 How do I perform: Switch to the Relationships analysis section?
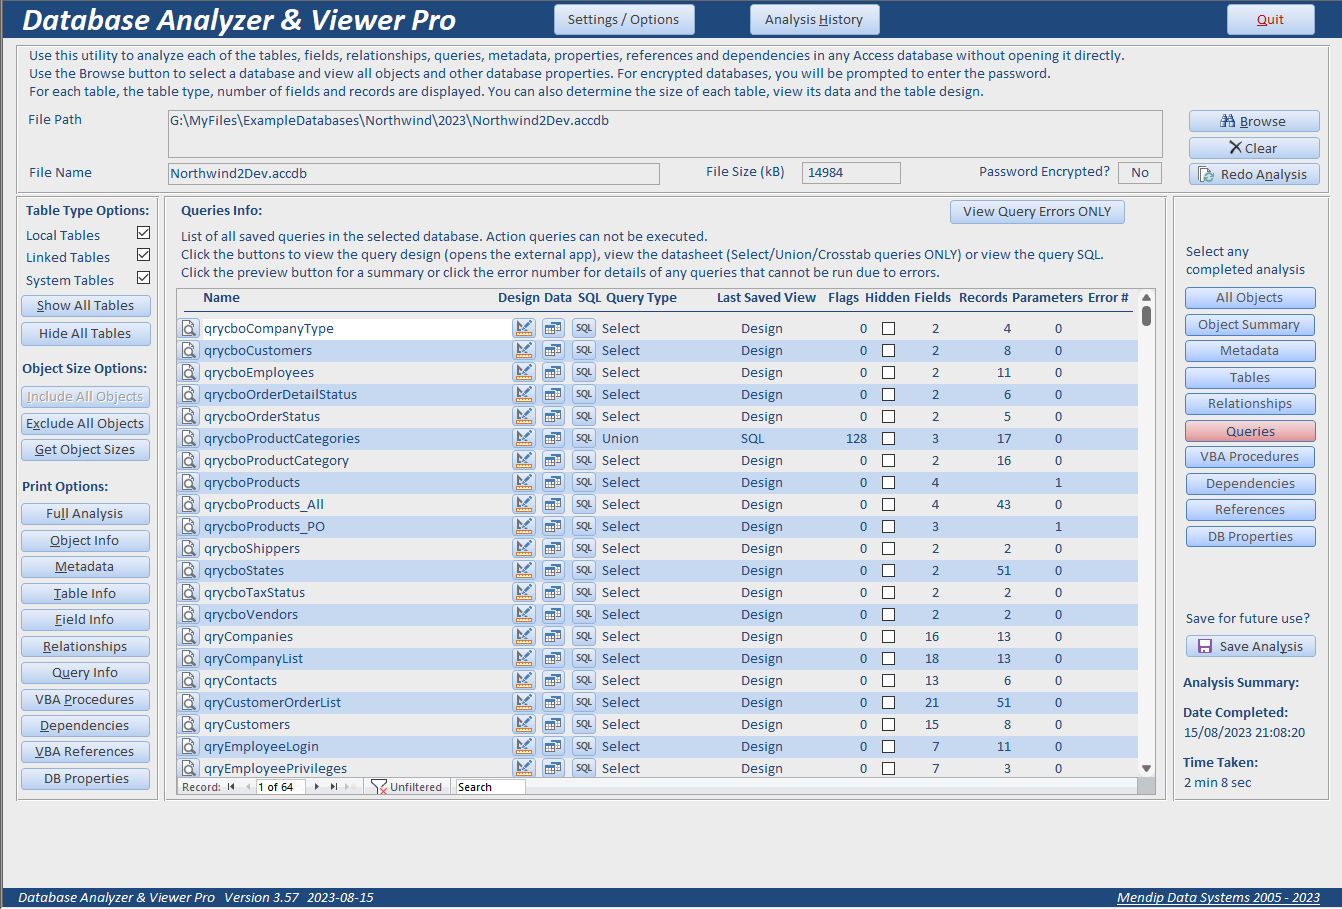1250,404
